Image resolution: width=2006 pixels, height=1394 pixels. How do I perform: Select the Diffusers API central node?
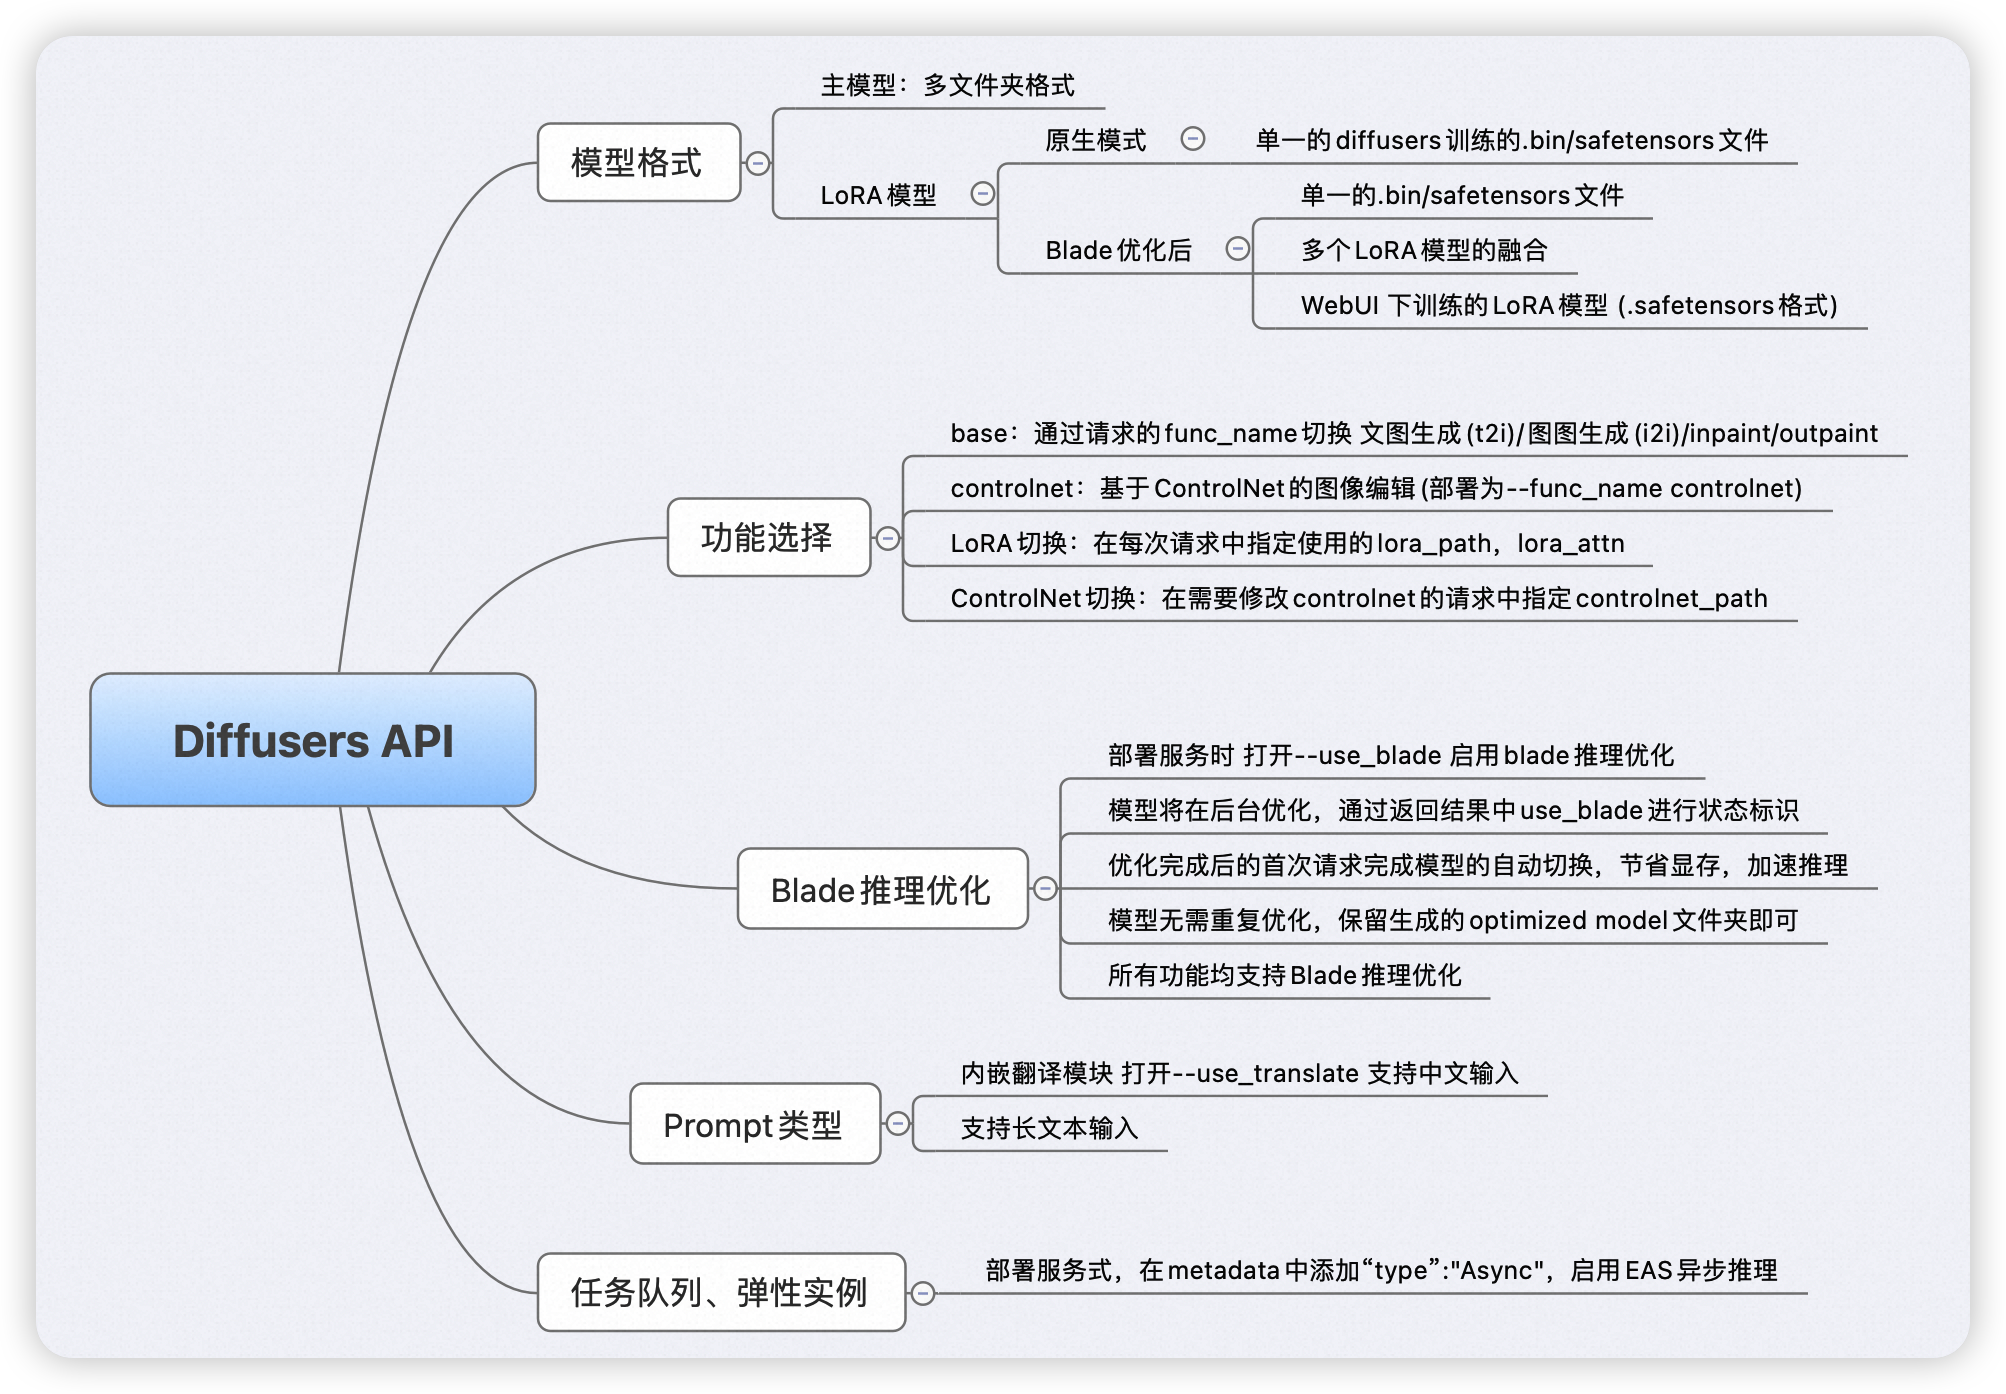click(313, 740)
